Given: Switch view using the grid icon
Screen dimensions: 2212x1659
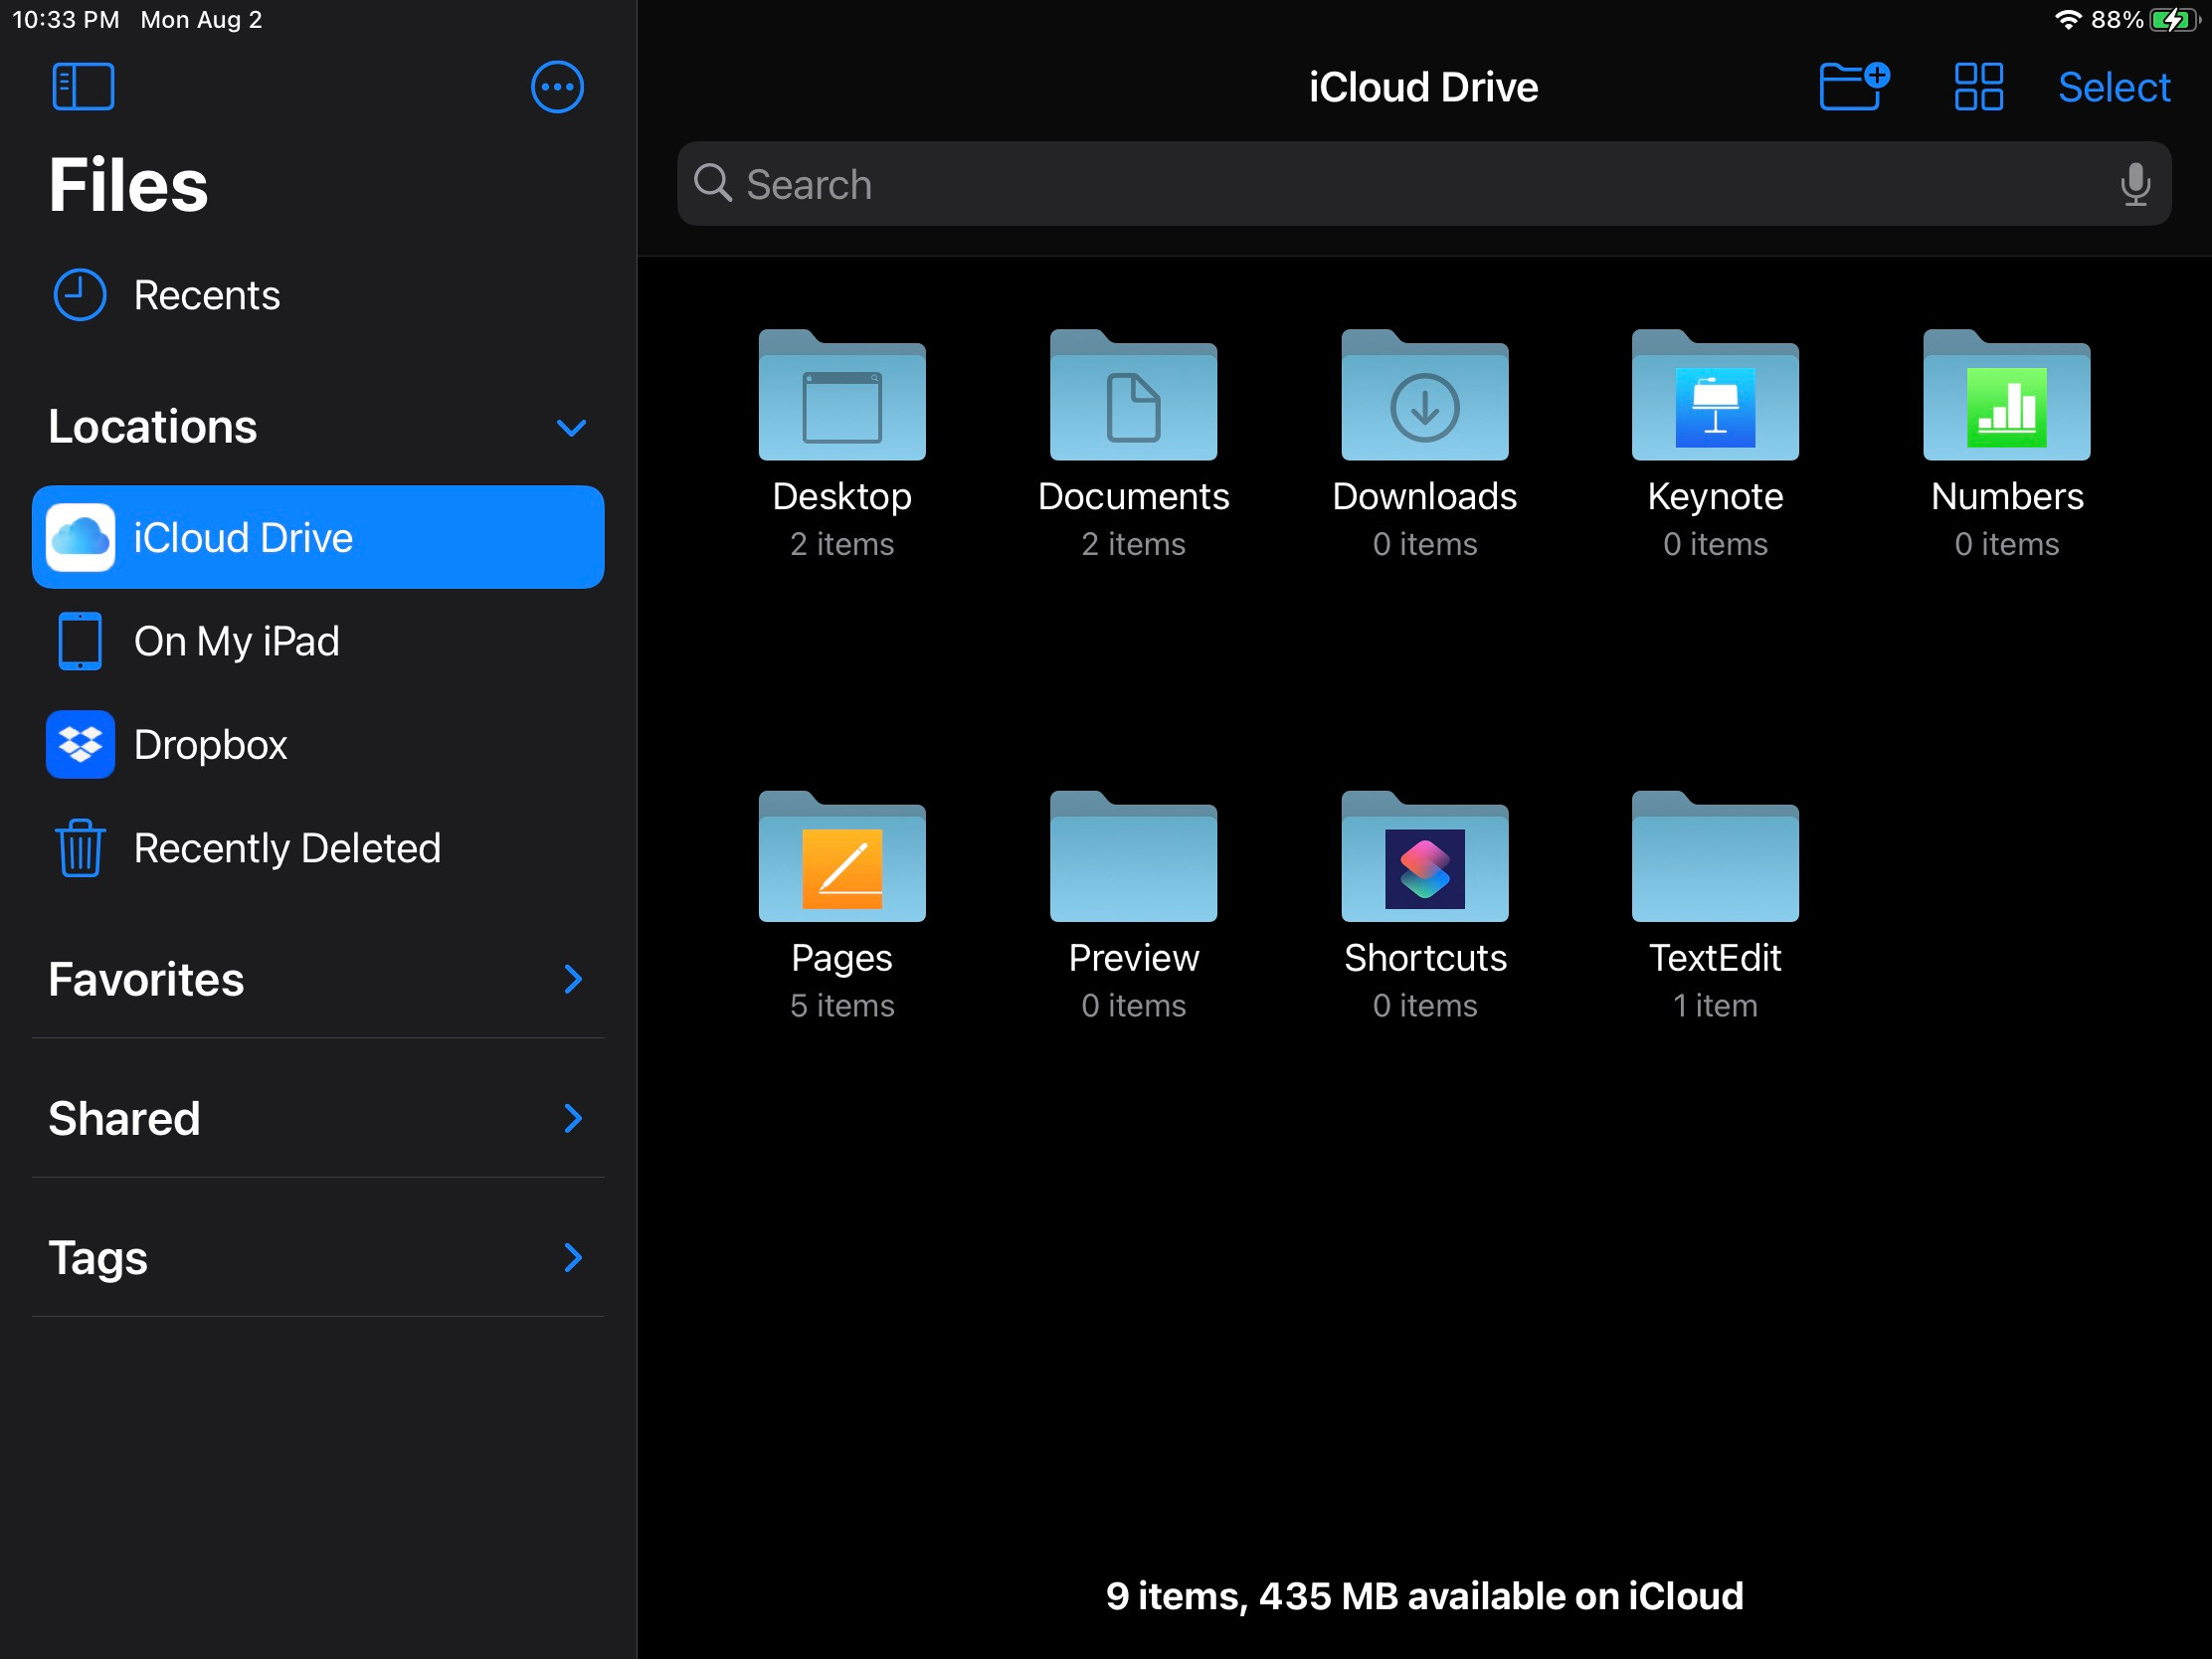Looking at the screenshot, I should click(1978, 87).
